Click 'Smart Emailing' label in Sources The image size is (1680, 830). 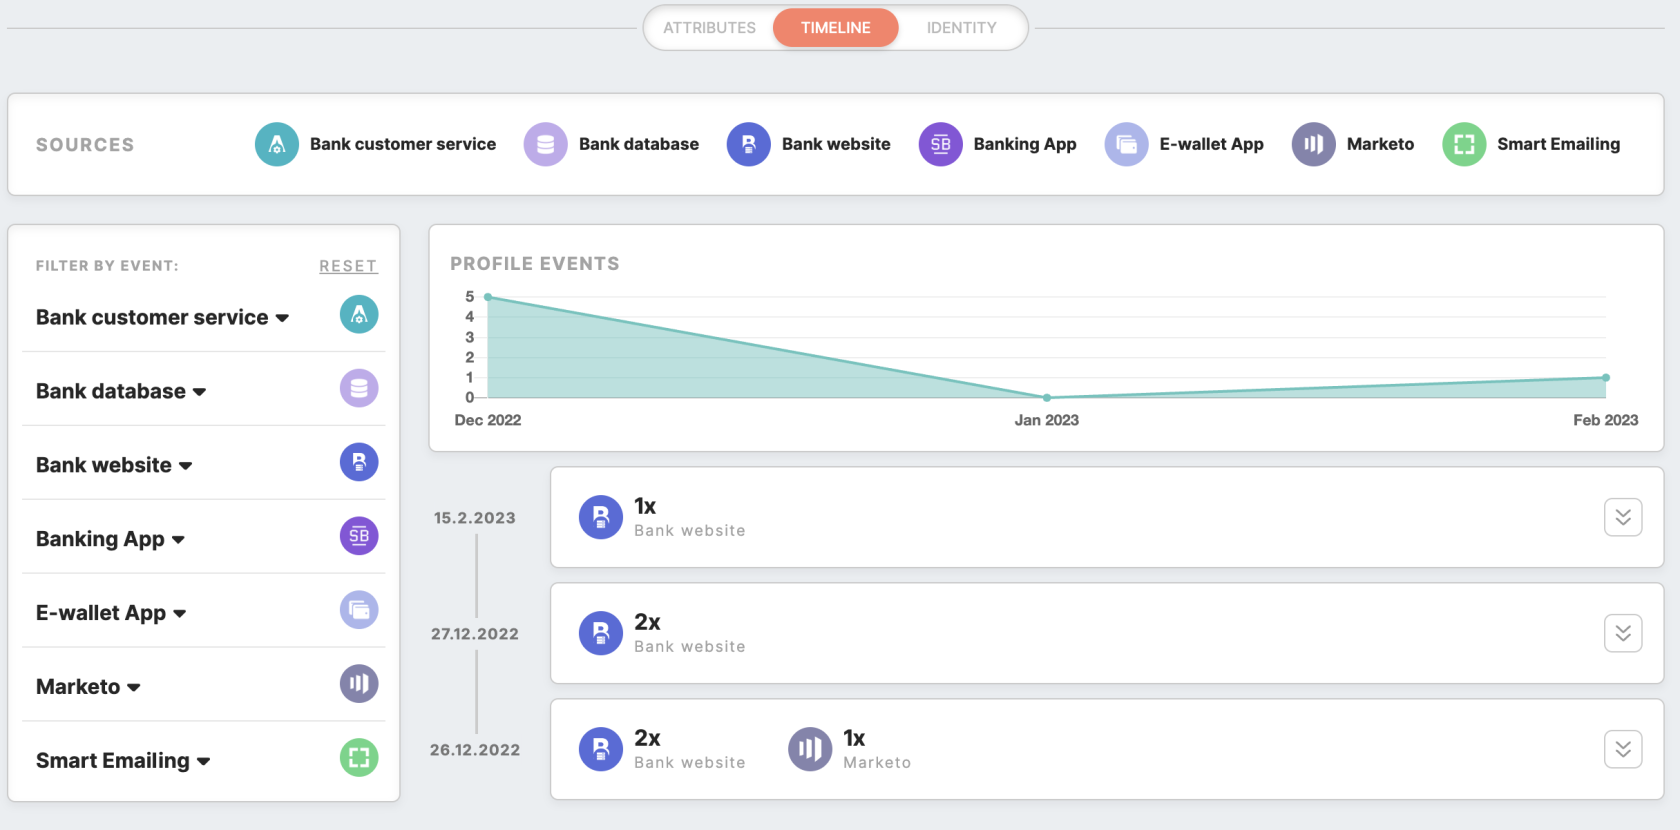(1559, 144)
